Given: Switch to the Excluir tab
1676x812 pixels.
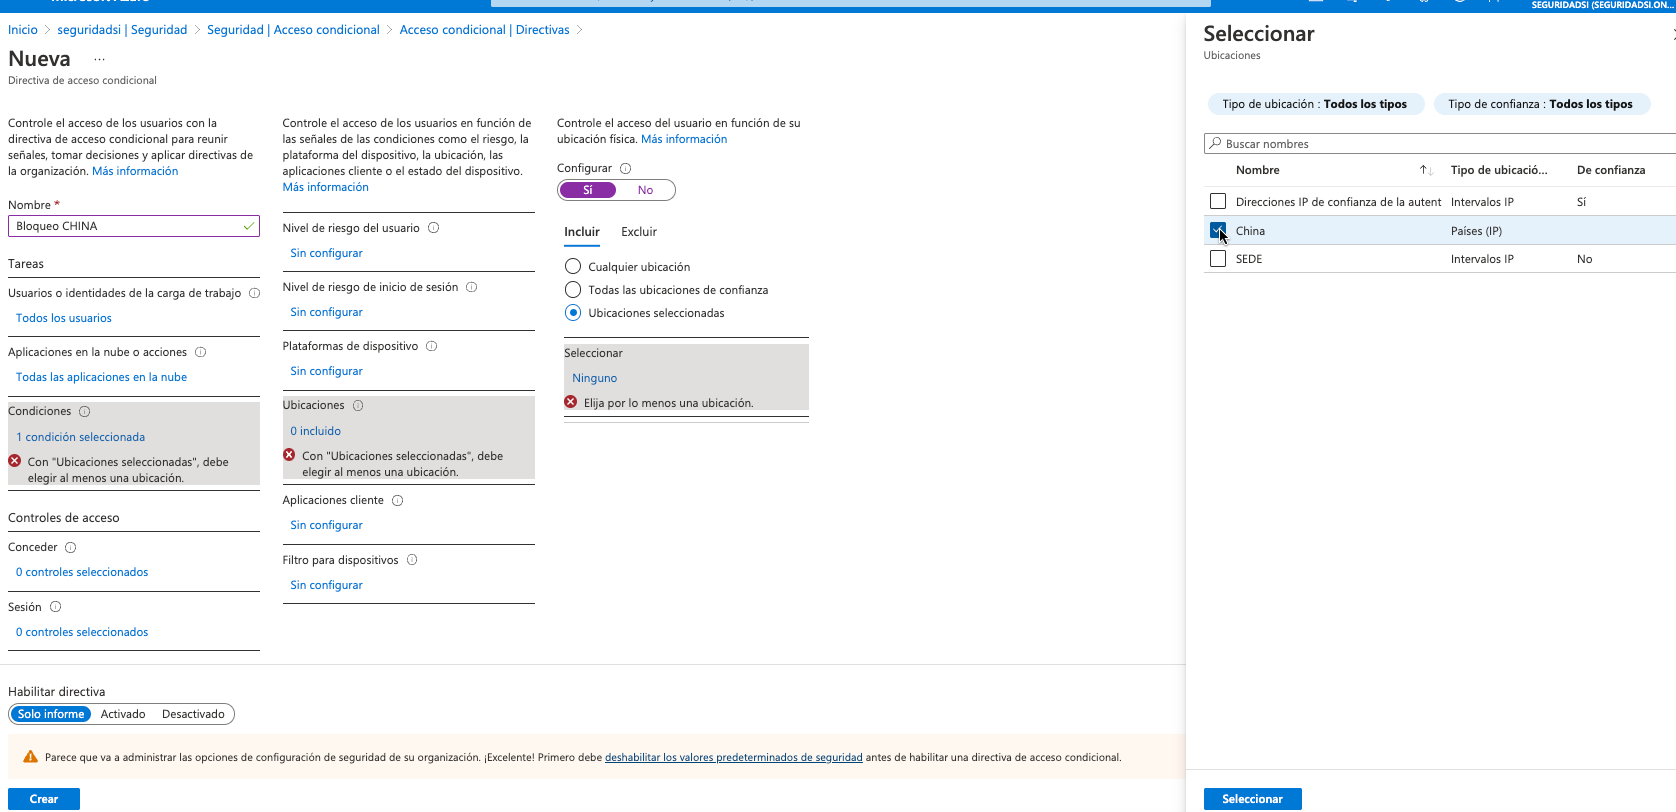Looking at the screenshot, I should [x=639, y=232].
